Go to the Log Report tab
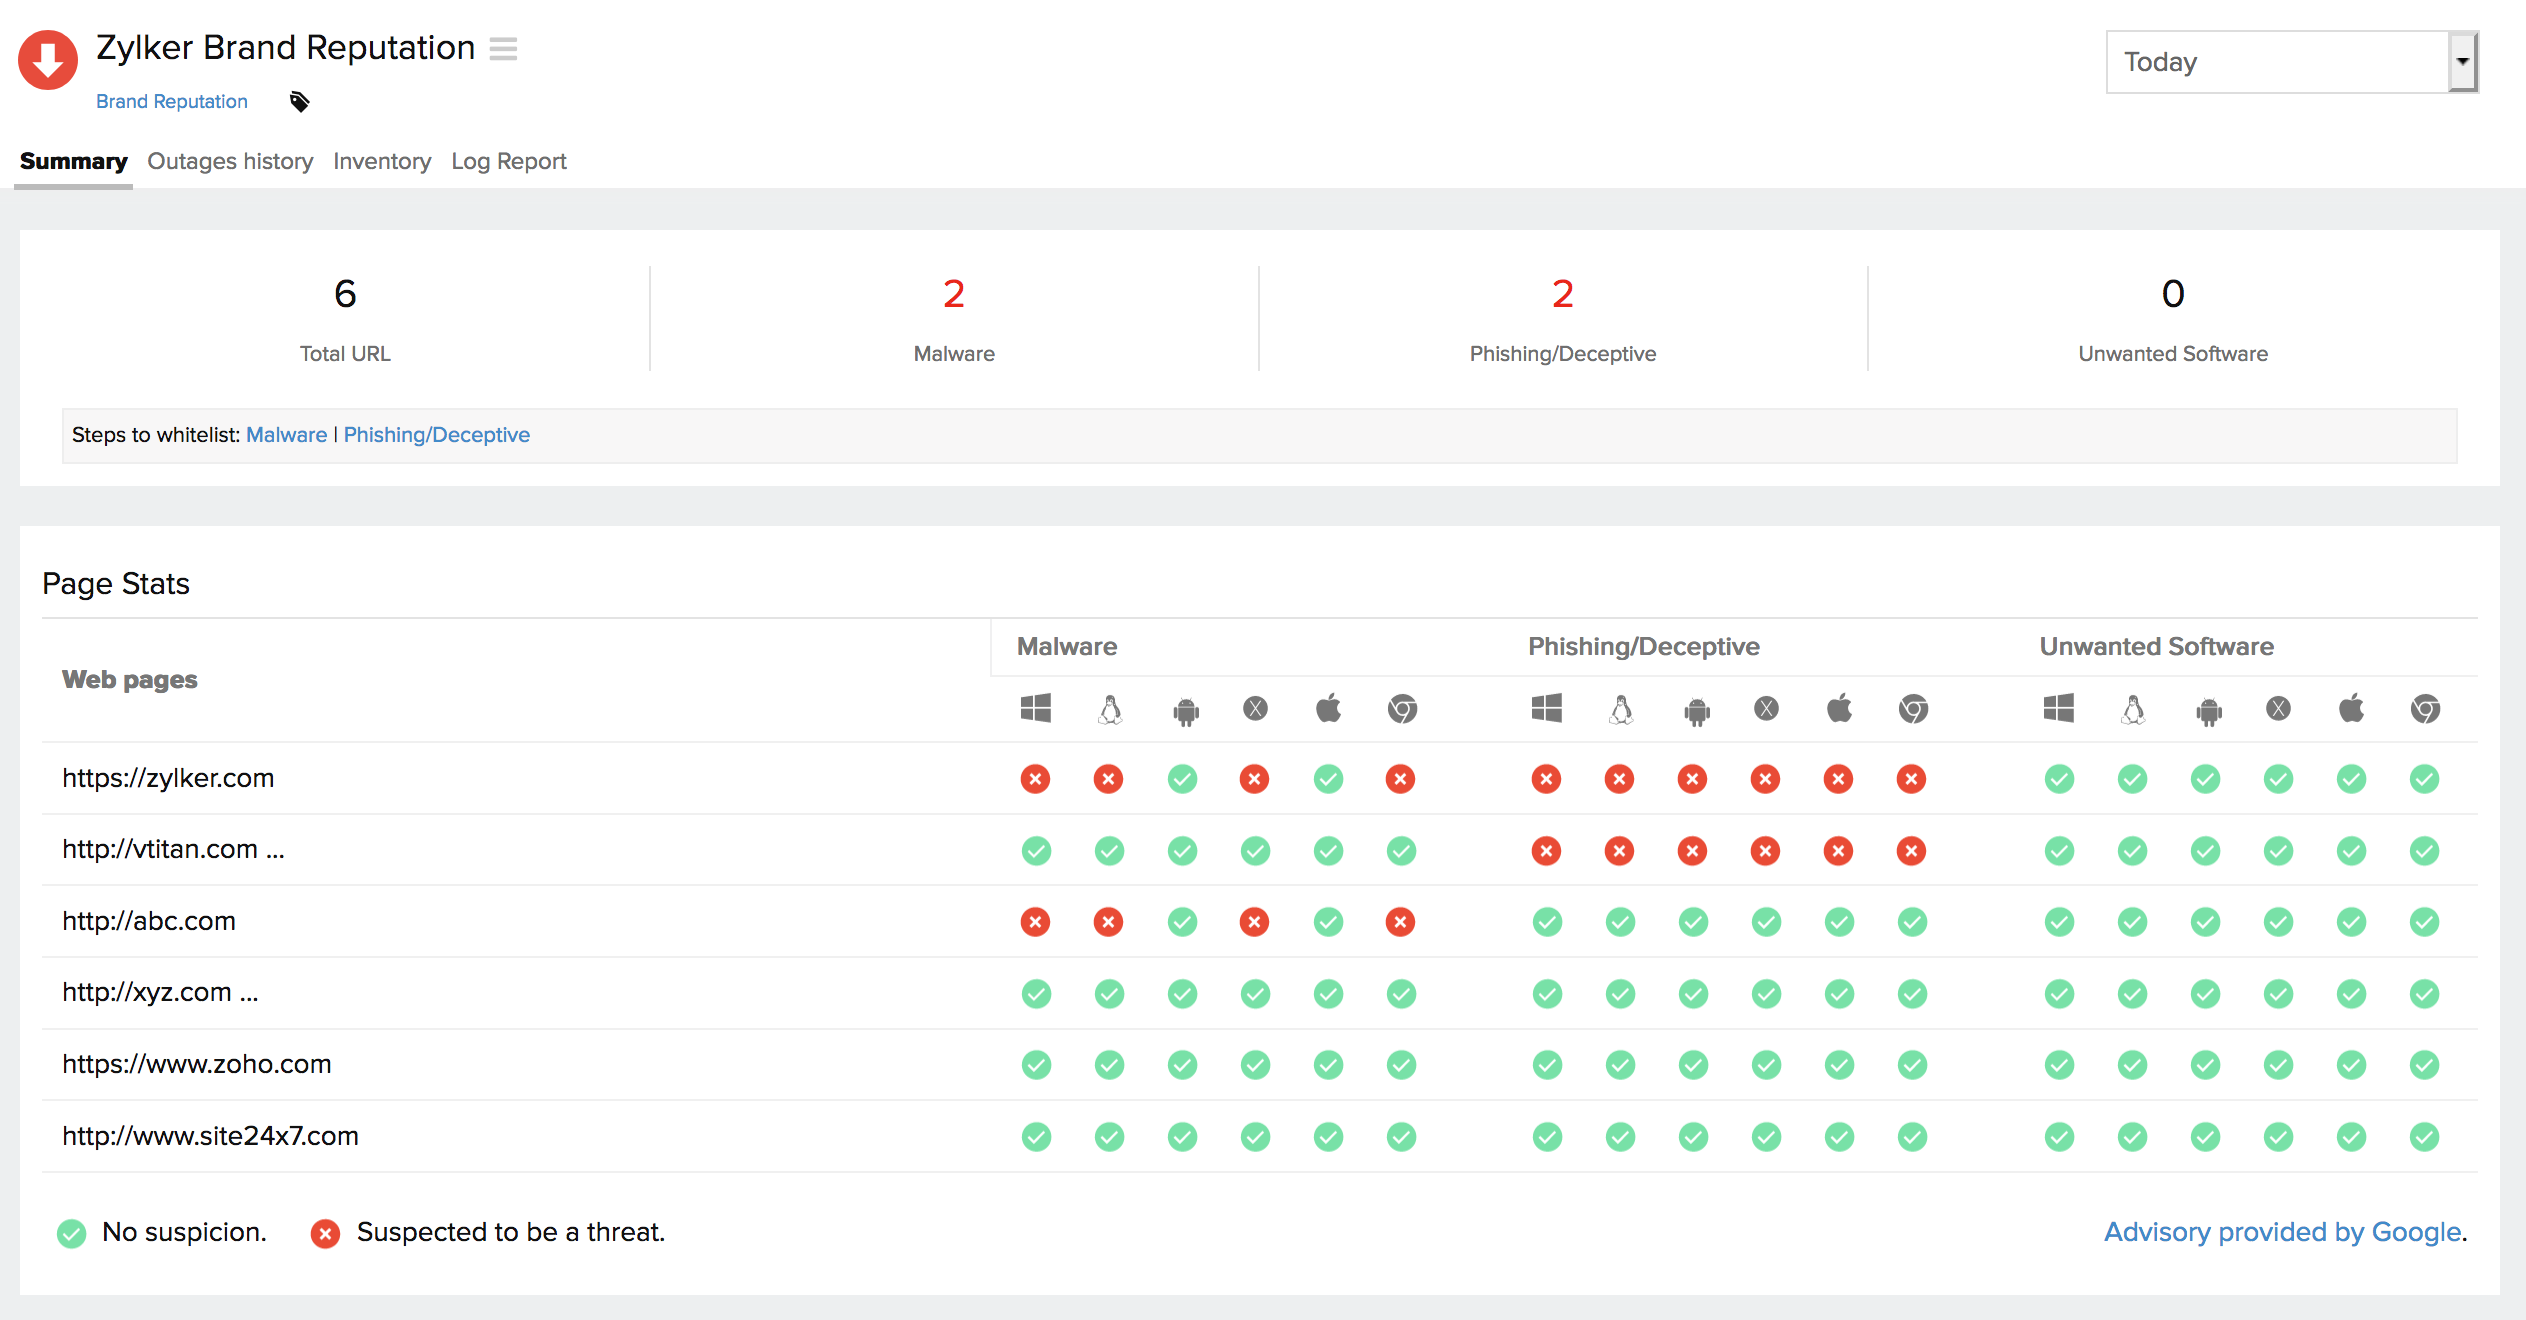Image resolution: width=2526 pixels, height=1320 pixels. click(x=508, y=161)
